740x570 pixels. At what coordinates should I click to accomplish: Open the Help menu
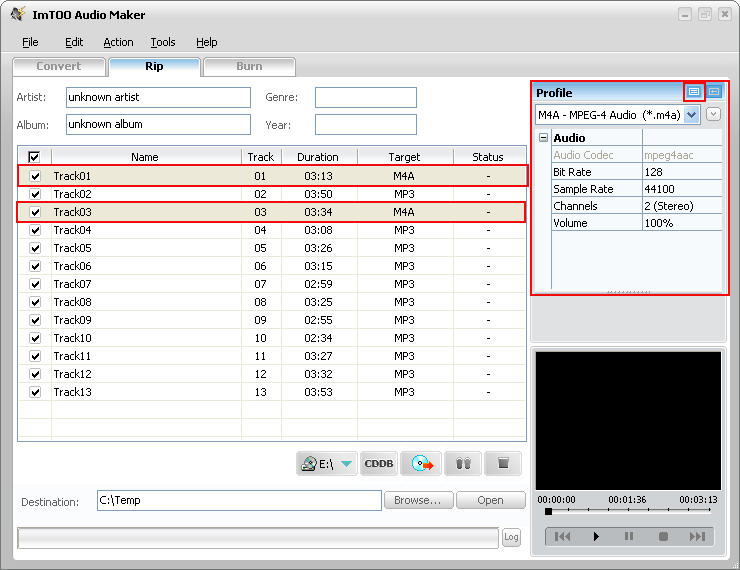click(207, 42)
